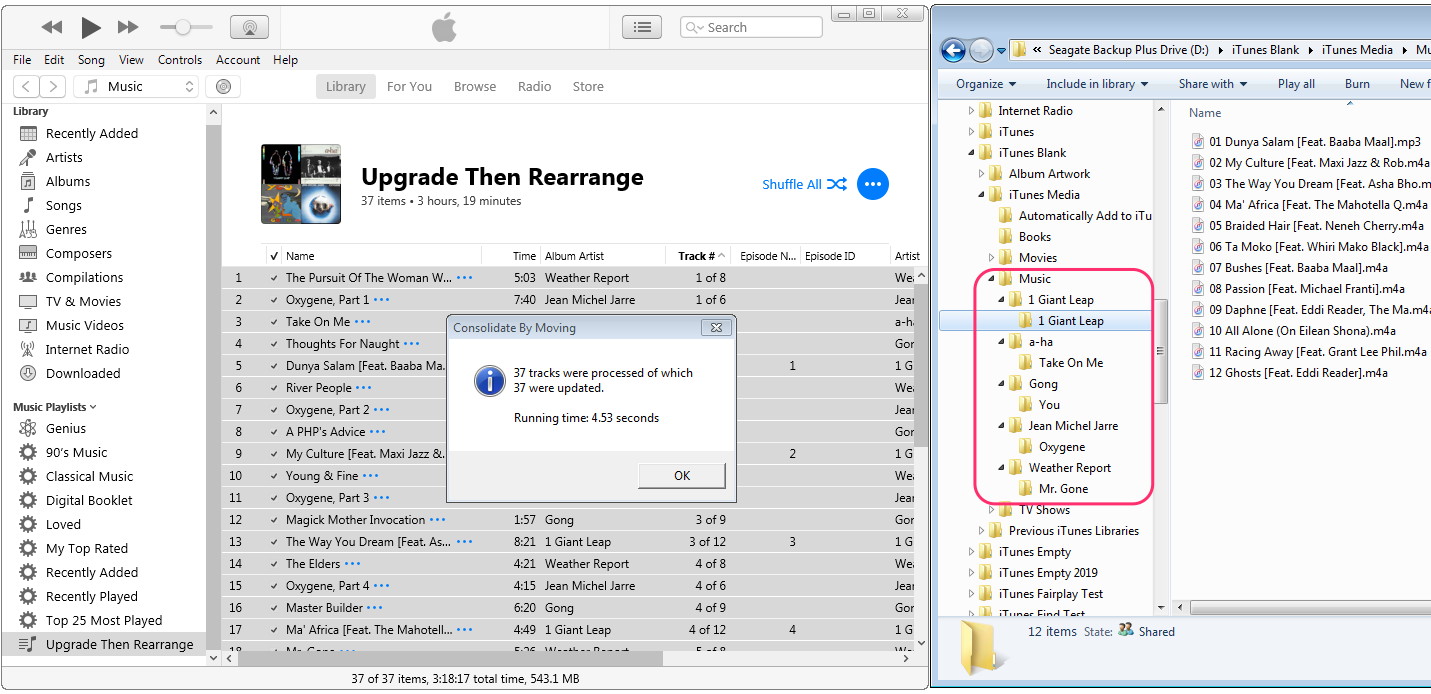
Task: Sort by the Album Artist column header
Action: pyautogui.click(x=602, y=256)
